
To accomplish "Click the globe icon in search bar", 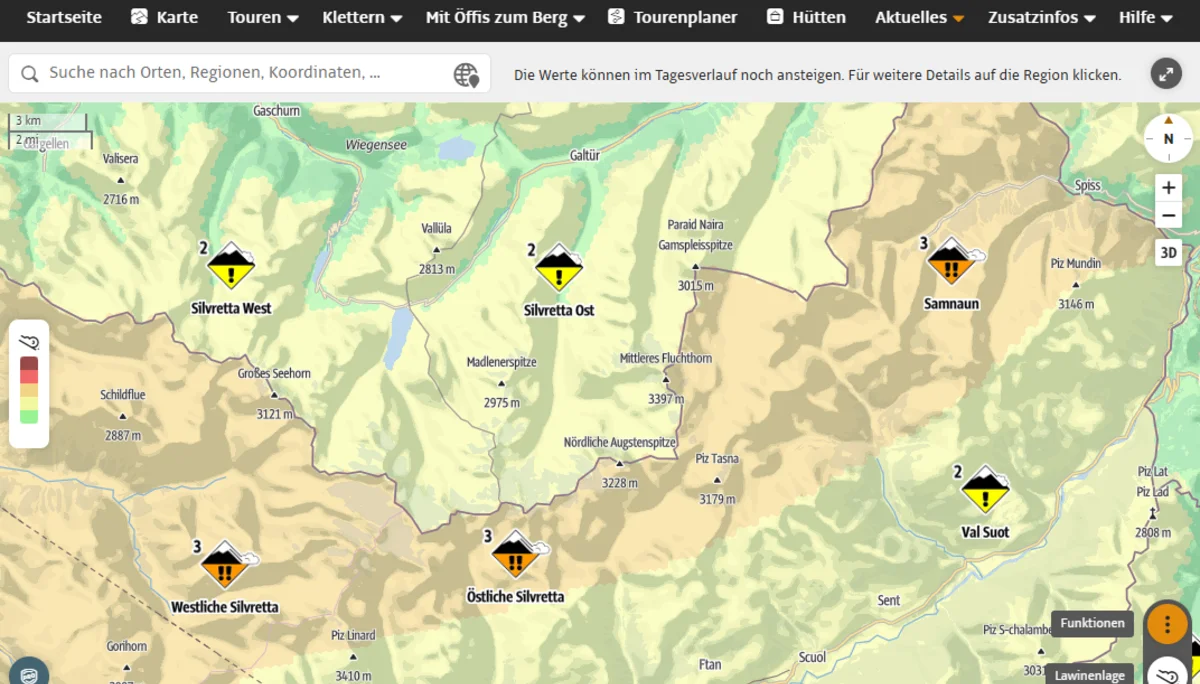I will [466, 74].
